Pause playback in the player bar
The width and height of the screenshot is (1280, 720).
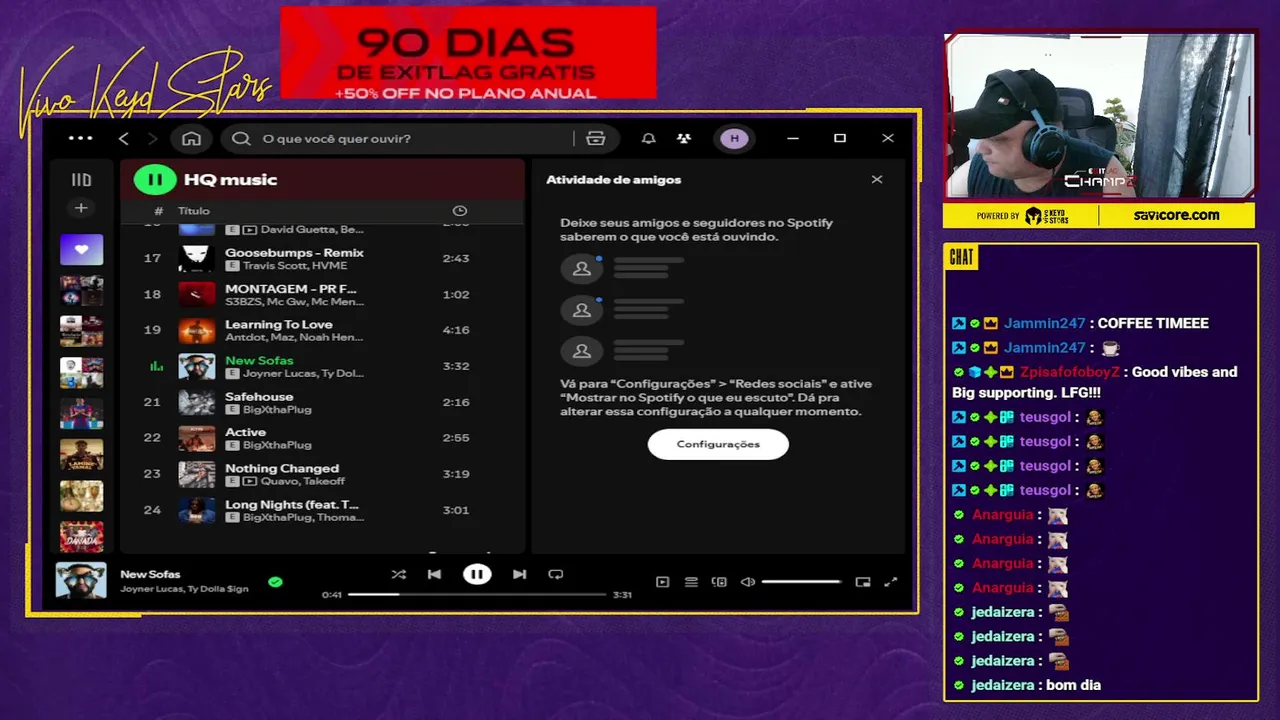click(x=477, y=574)
